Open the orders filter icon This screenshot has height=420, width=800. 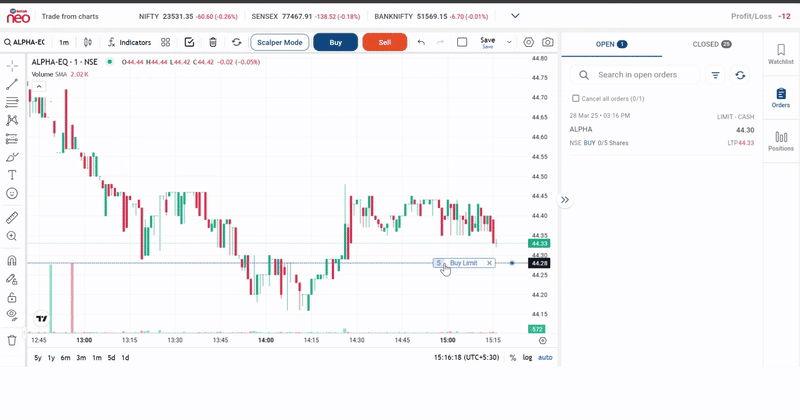point(715,75)
